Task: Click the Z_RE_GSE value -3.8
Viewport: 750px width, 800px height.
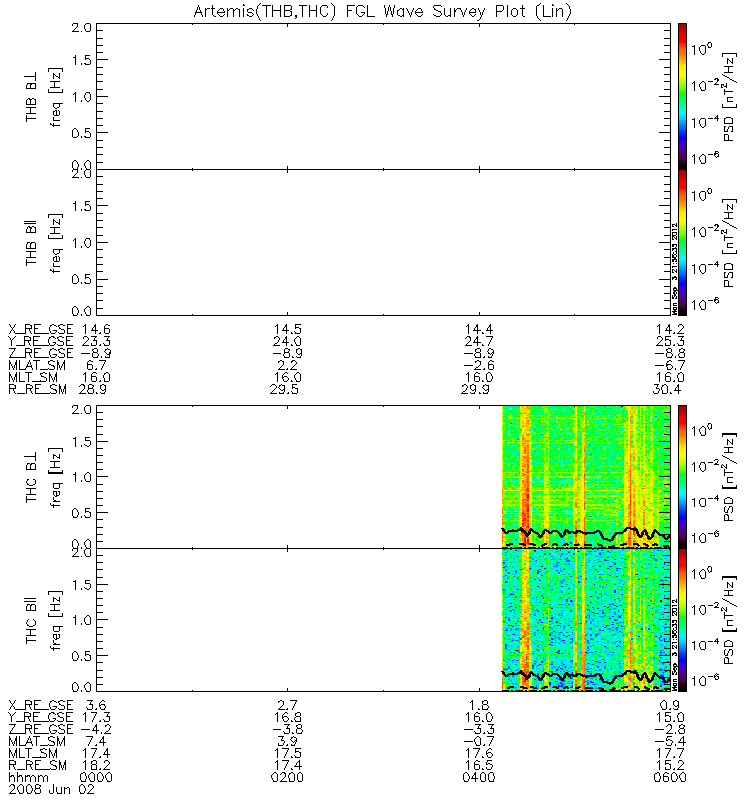Action: (x=287, y=730)
